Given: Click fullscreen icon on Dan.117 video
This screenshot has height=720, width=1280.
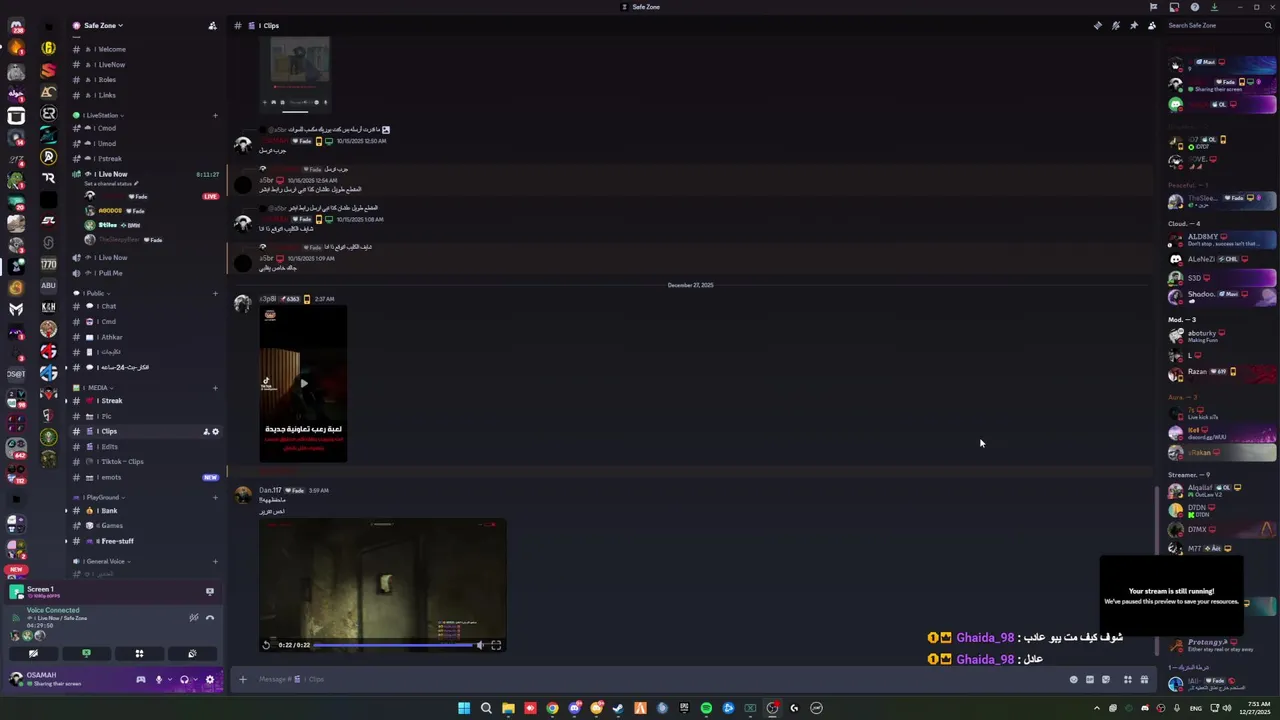Looking at the screenshot, I should point(496,645).
